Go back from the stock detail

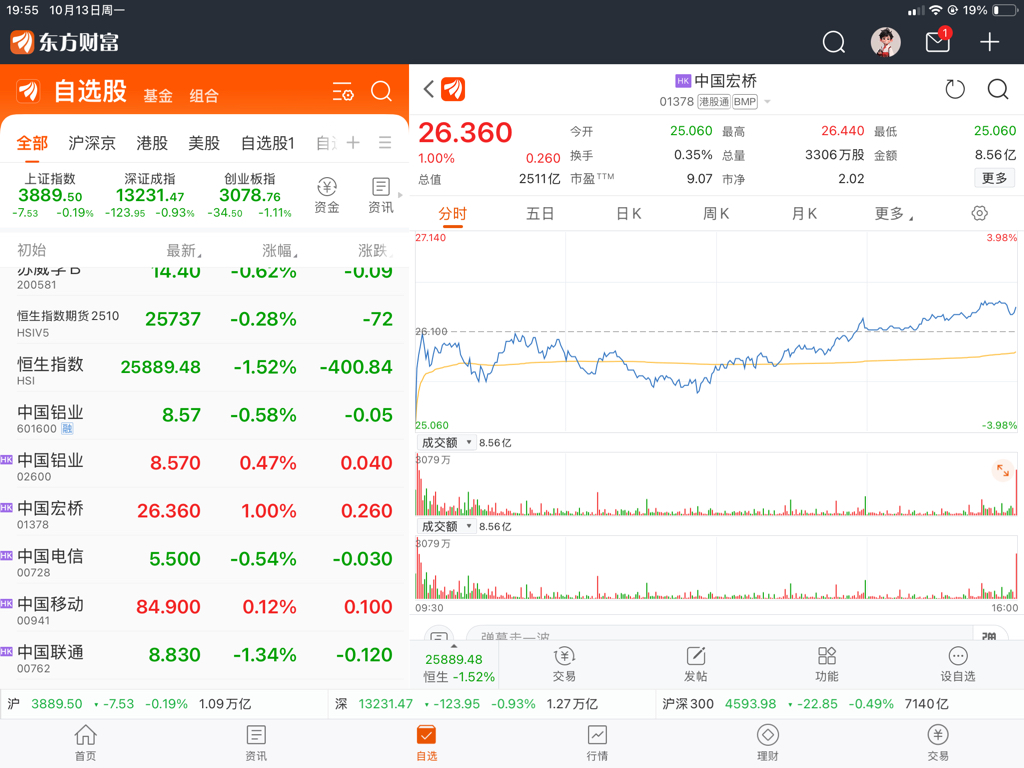pyautogui.click(x=428, y=89)
